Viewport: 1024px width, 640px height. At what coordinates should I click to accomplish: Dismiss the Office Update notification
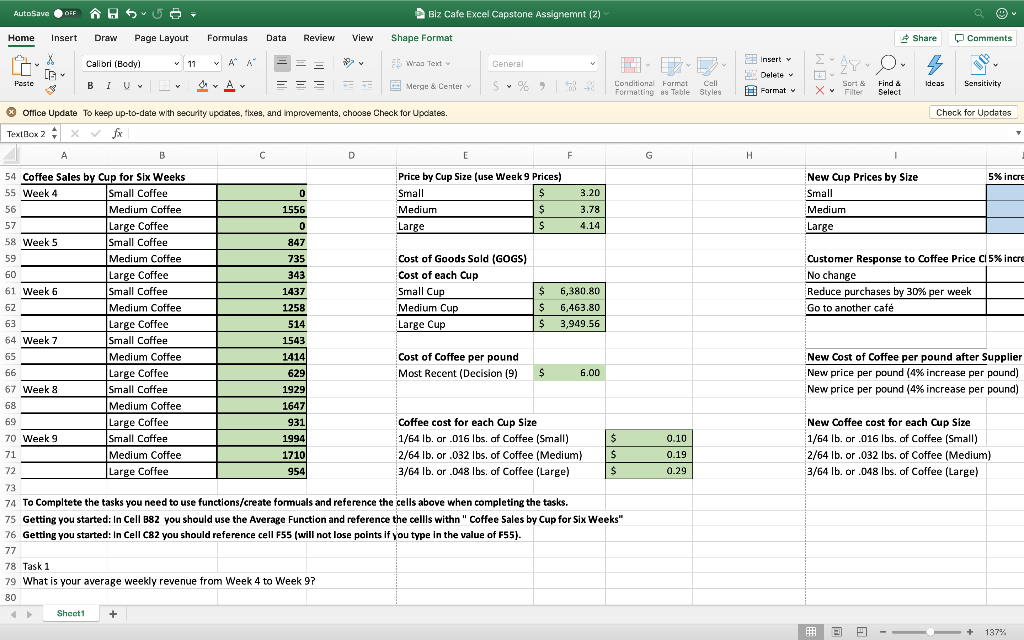click(11, 112)
